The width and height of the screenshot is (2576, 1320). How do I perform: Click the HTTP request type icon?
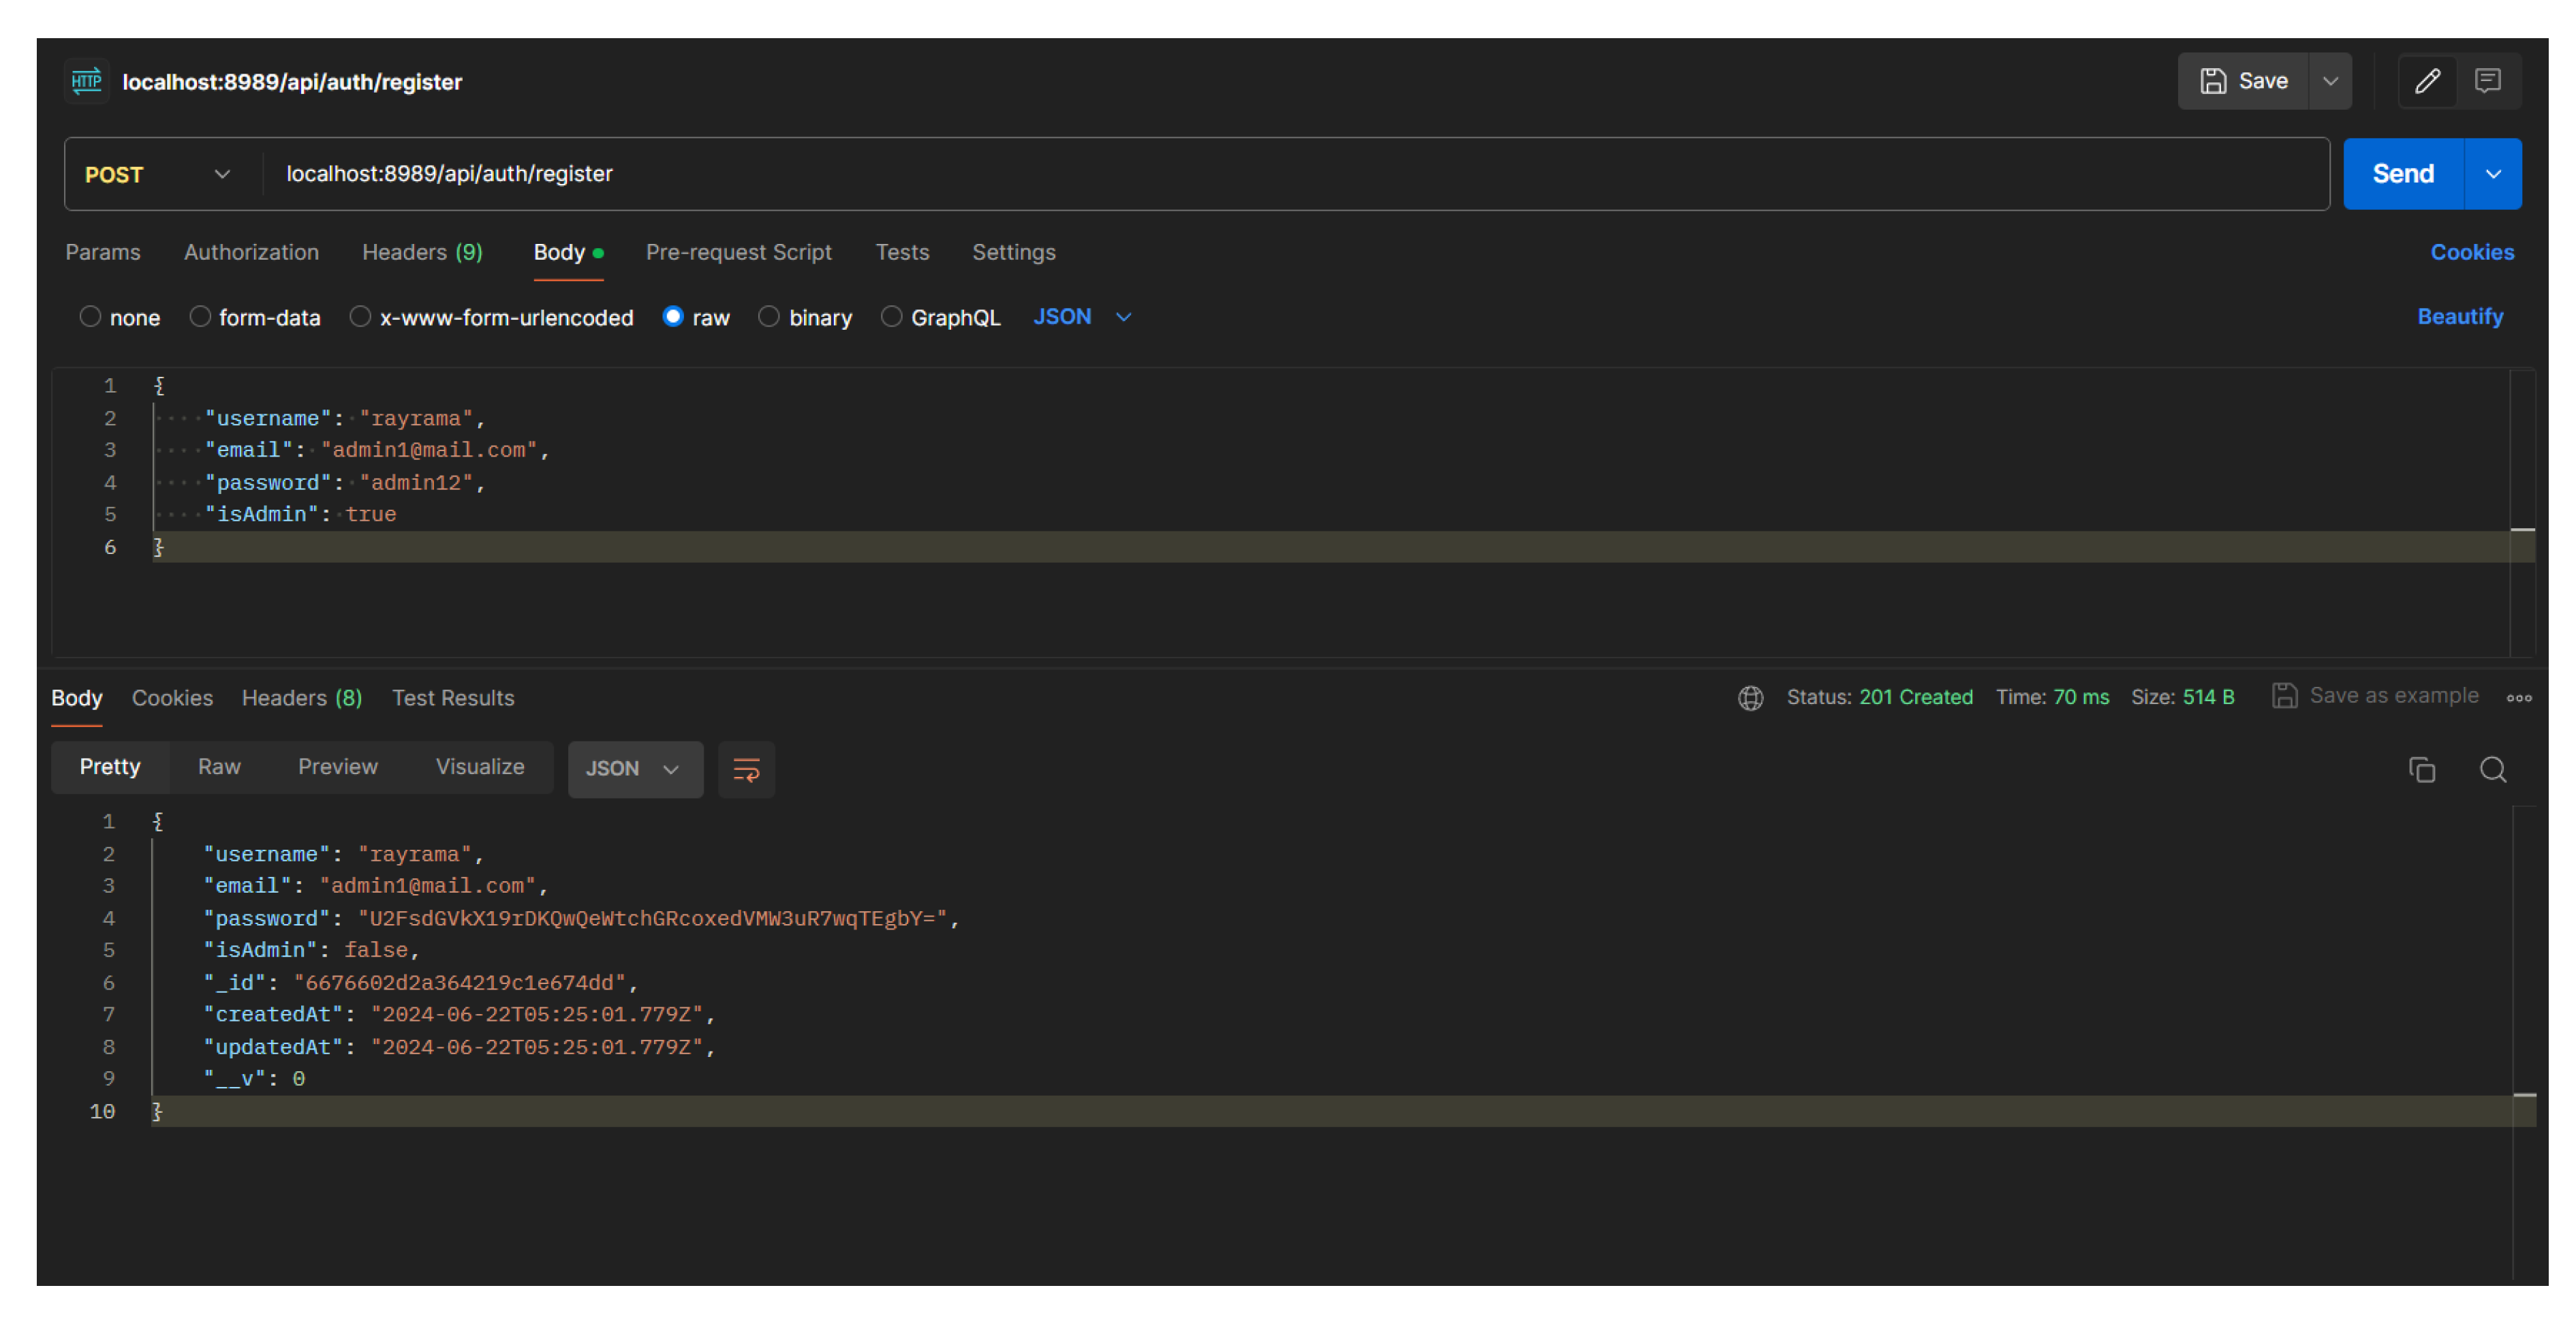coord(87,81)
